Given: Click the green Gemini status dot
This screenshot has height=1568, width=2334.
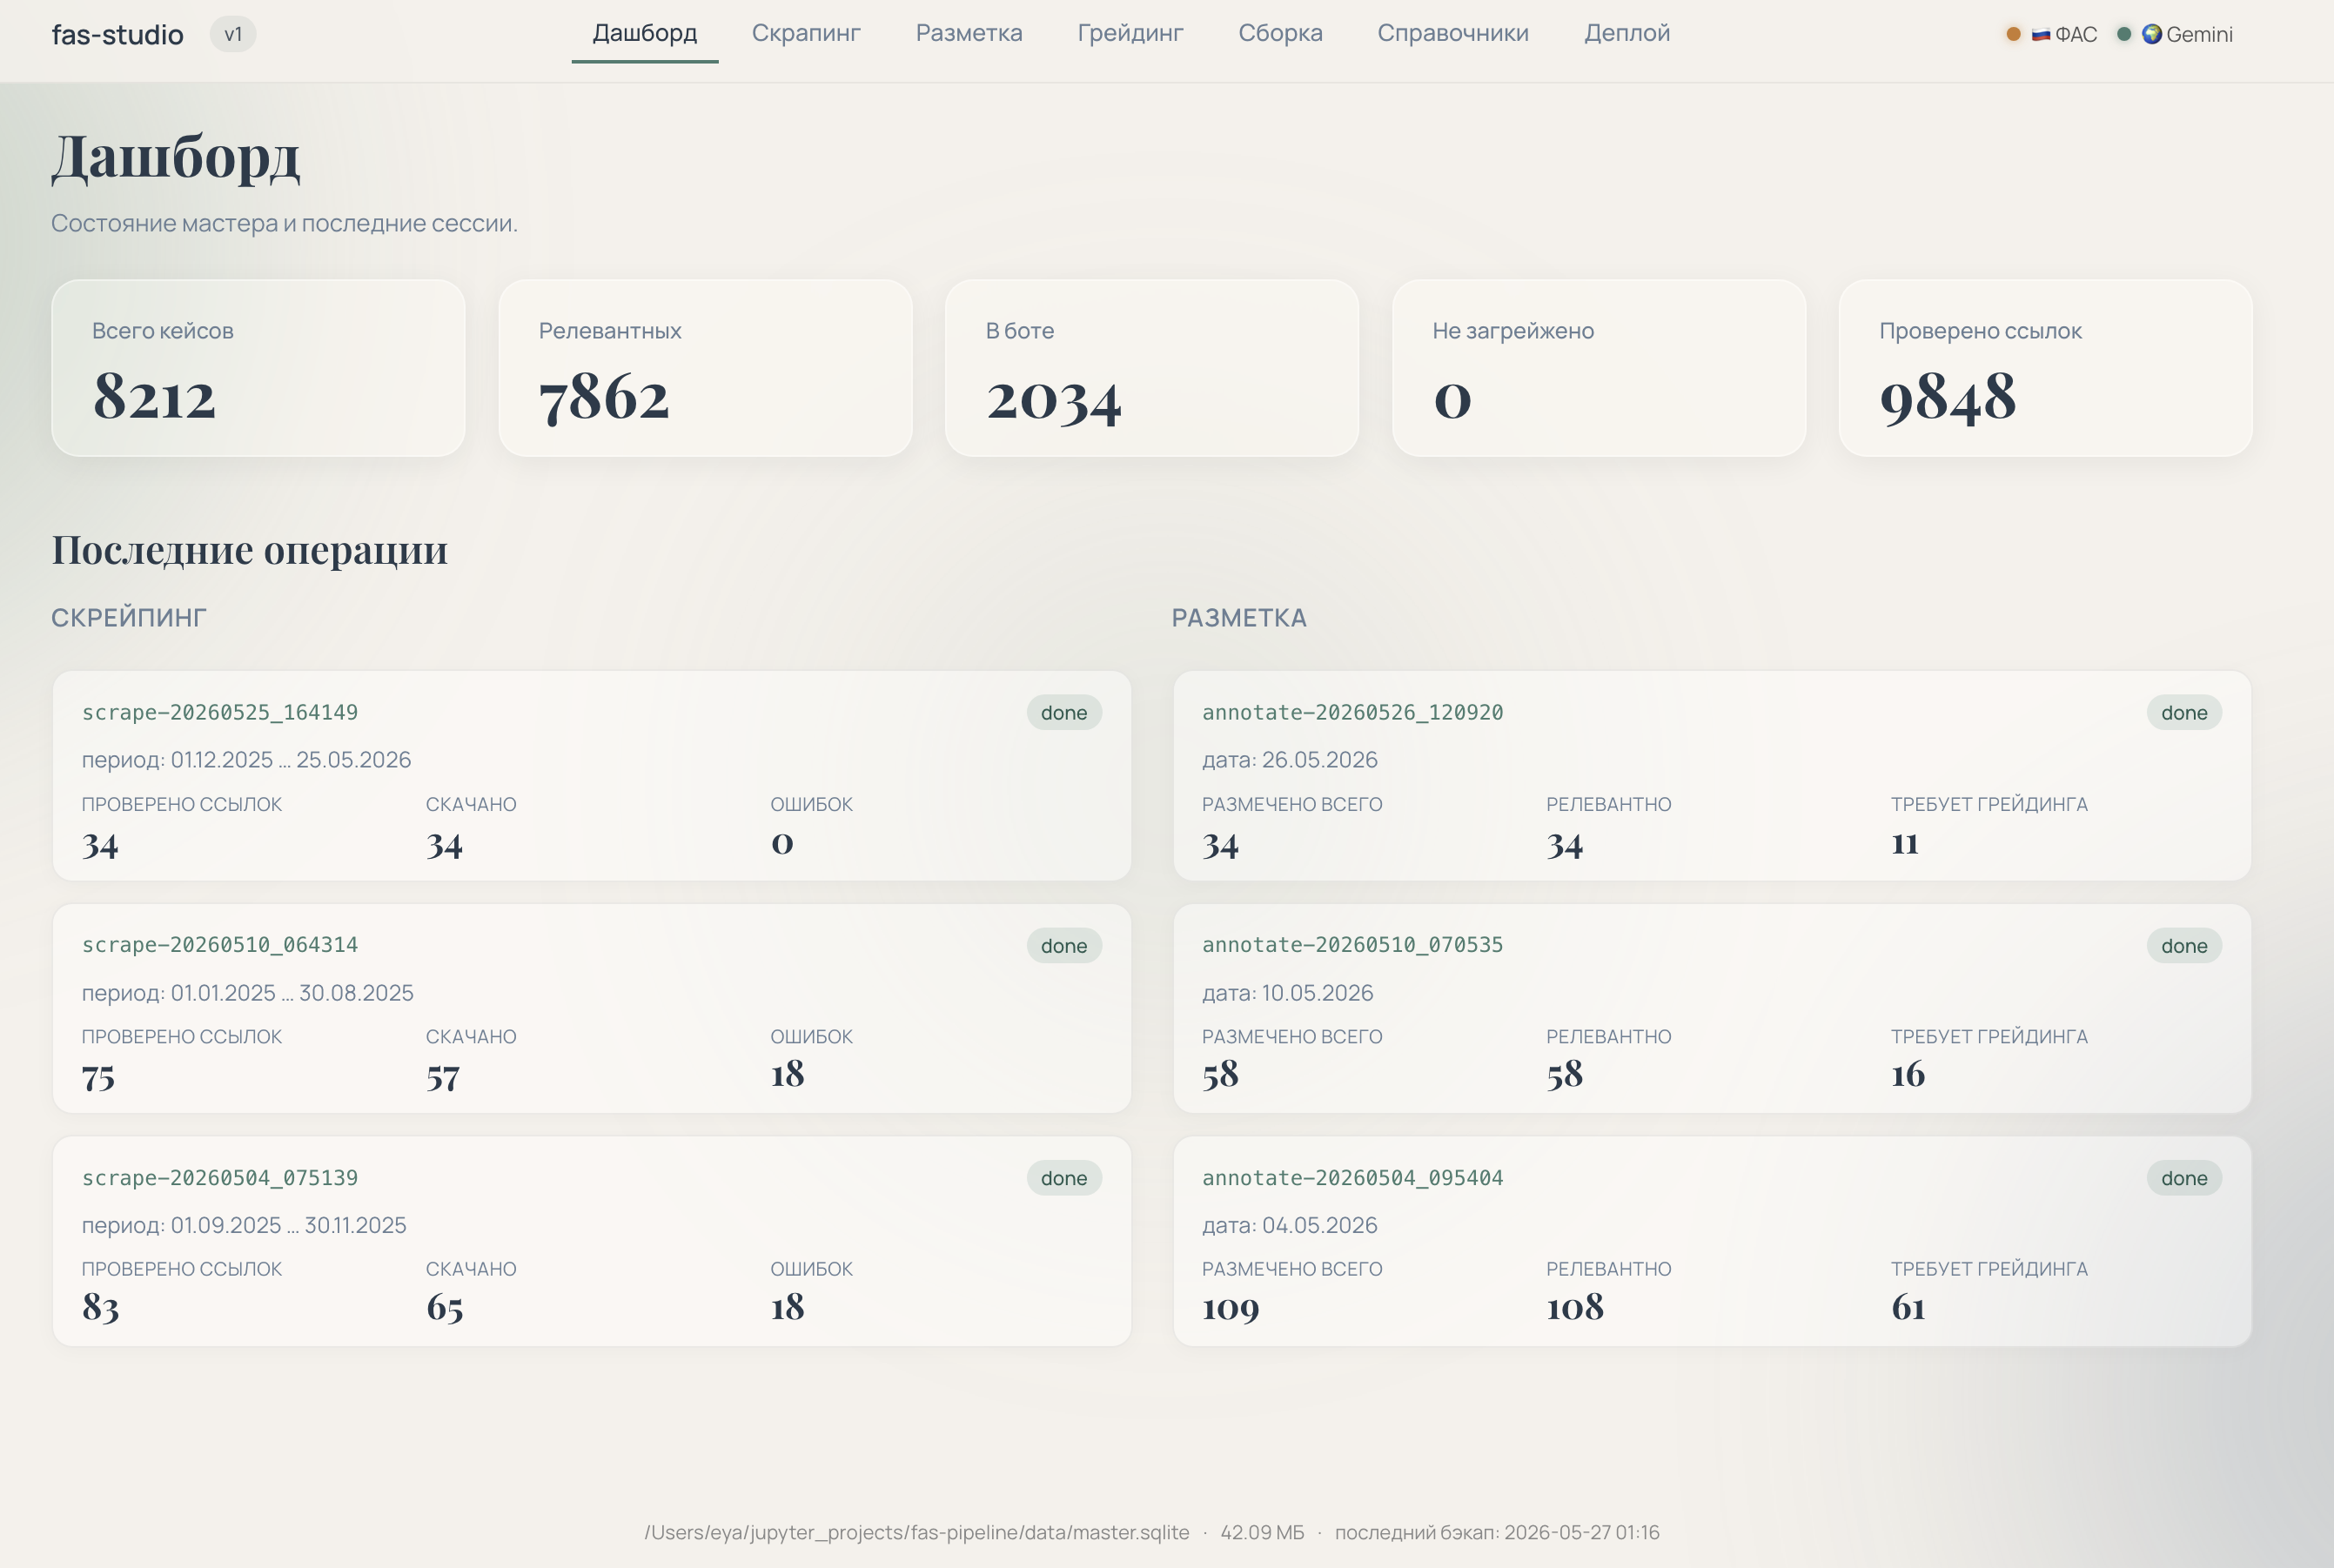Looking at the screenshot, I should coord(2124,34).
